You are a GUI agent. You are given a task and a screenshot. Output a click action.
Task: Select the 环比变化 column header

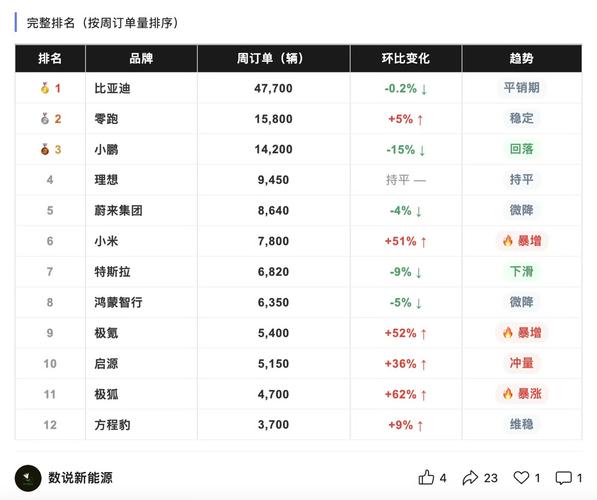point(405,58)
